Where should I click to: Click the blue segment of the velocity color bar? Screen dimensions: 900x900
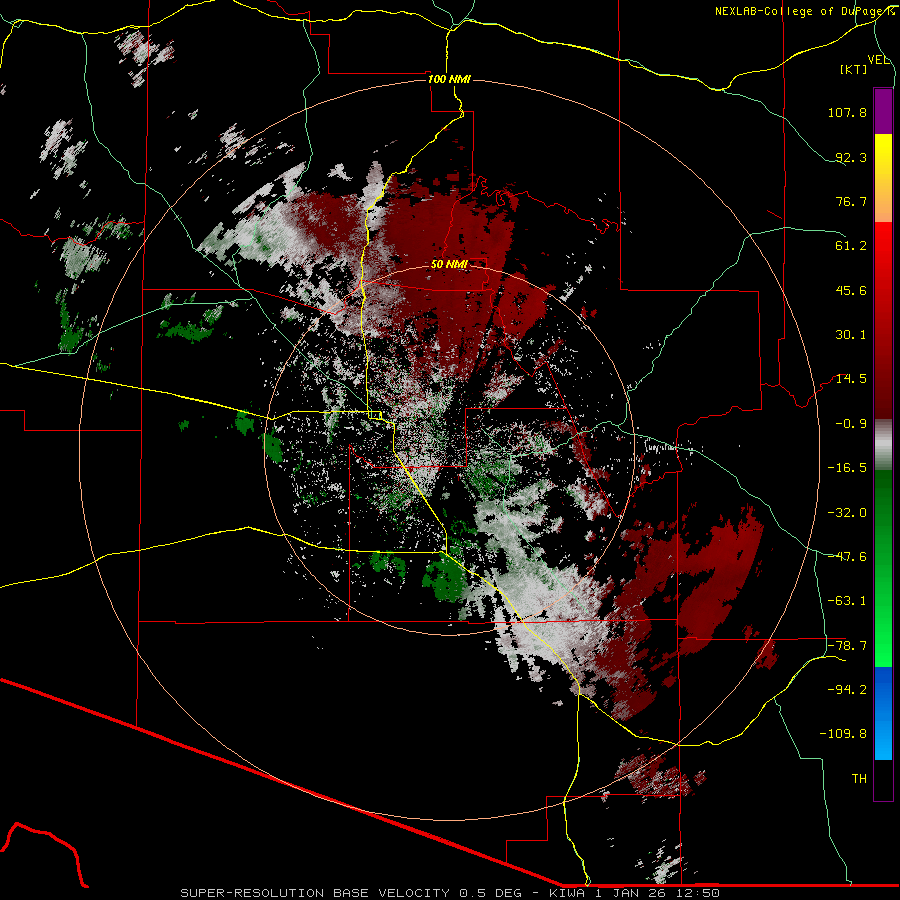point(883,713)
